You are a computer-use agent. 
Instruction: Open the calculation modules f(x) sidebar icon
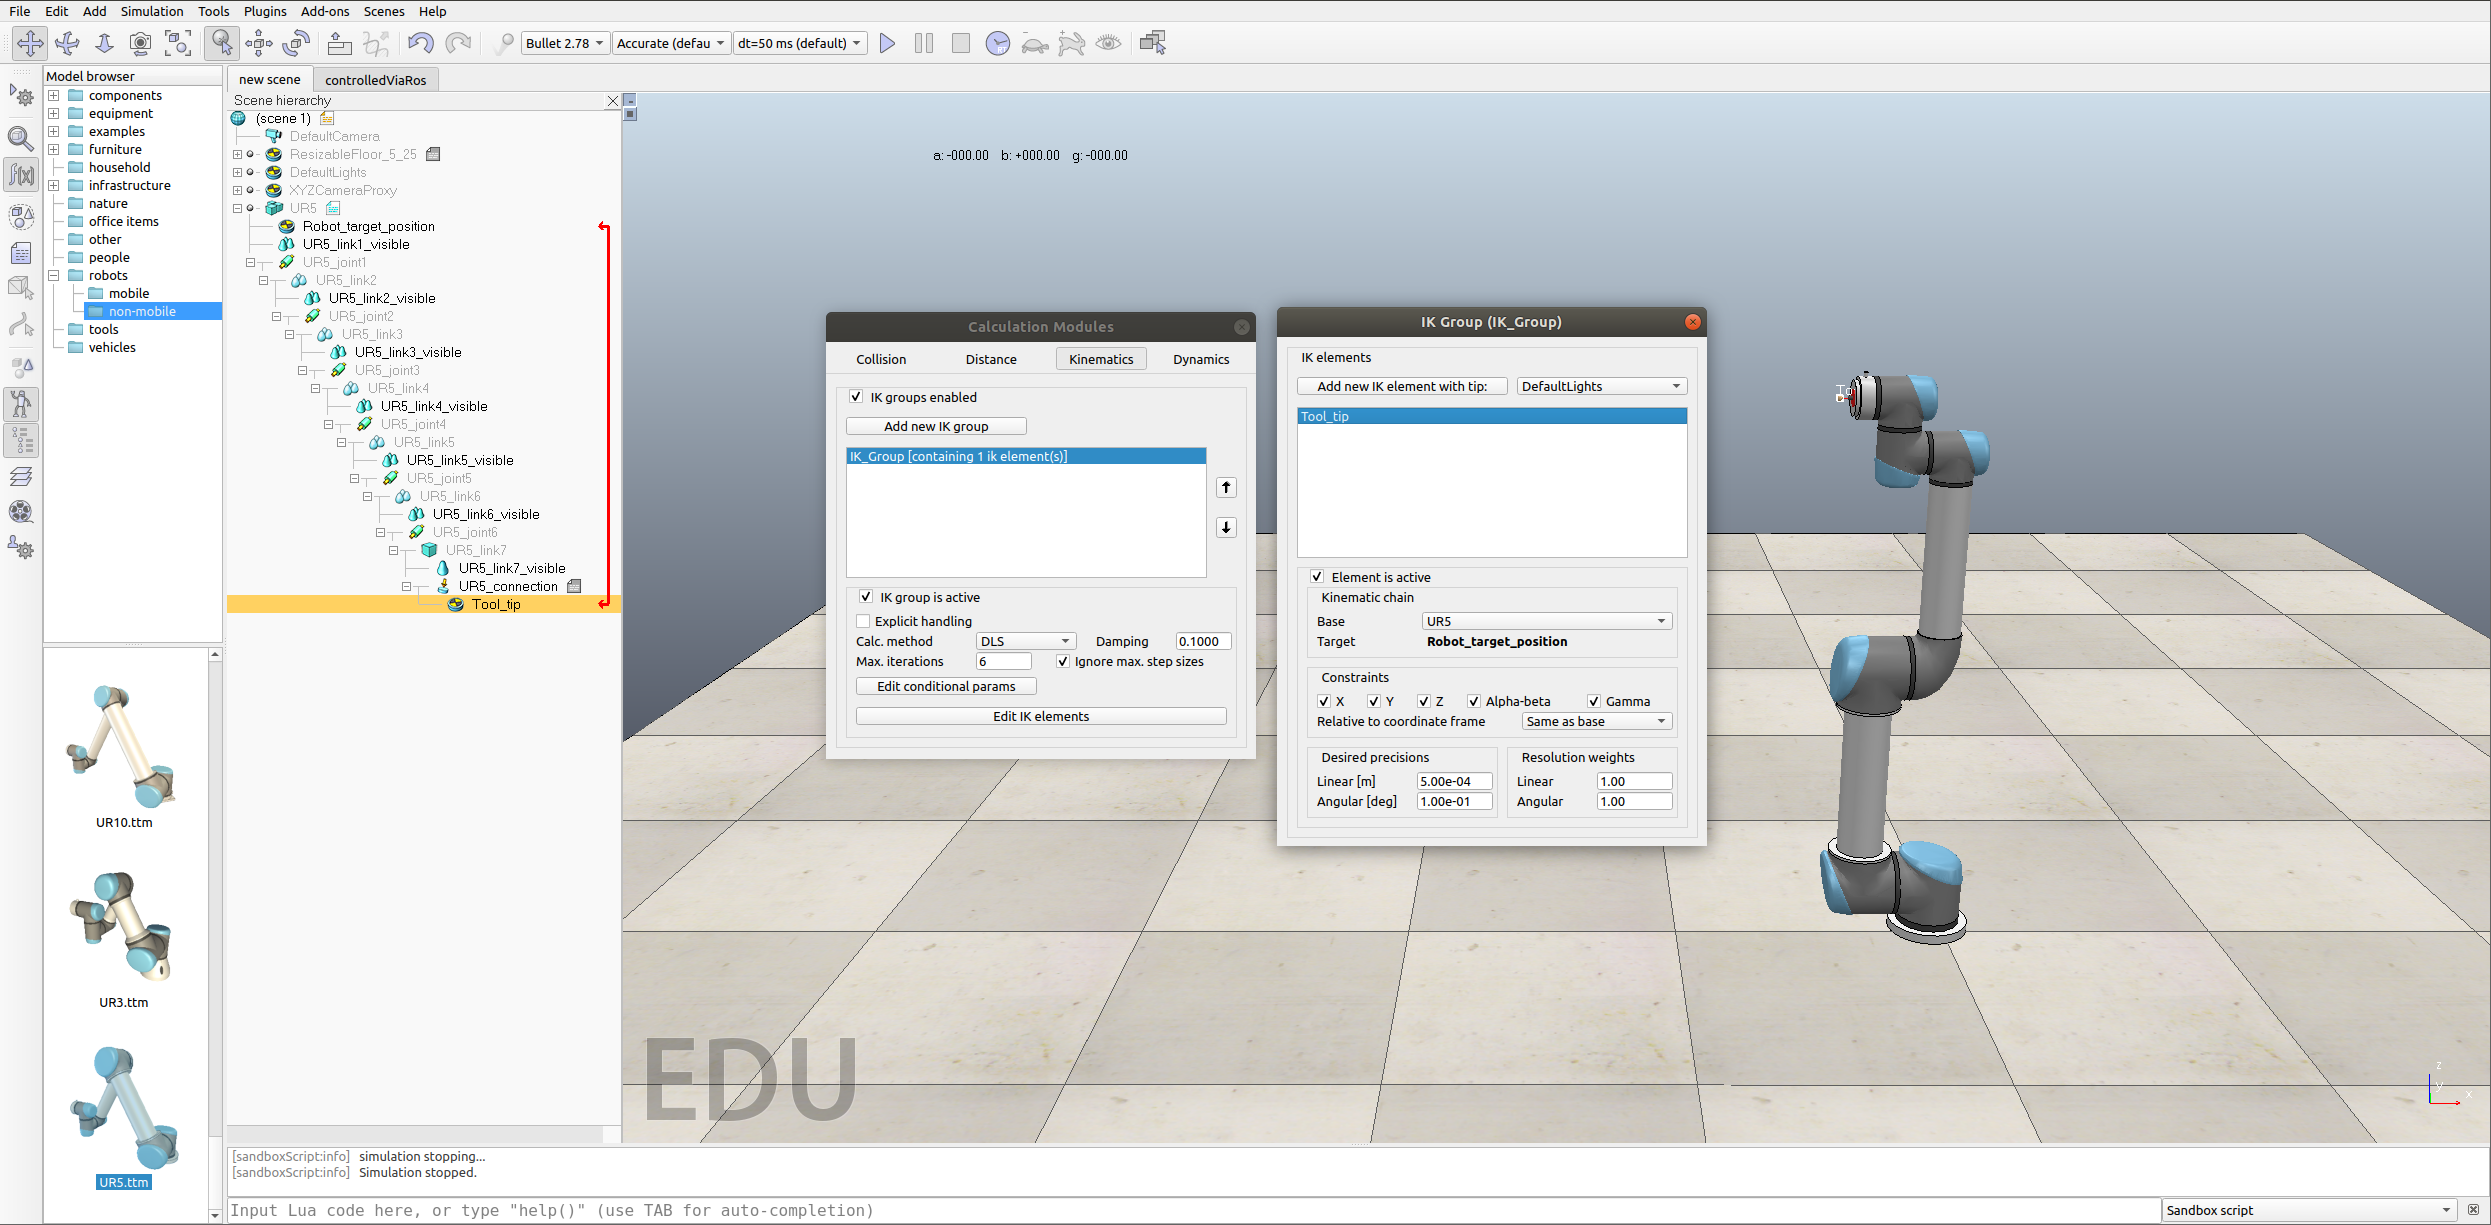point(21,175)
